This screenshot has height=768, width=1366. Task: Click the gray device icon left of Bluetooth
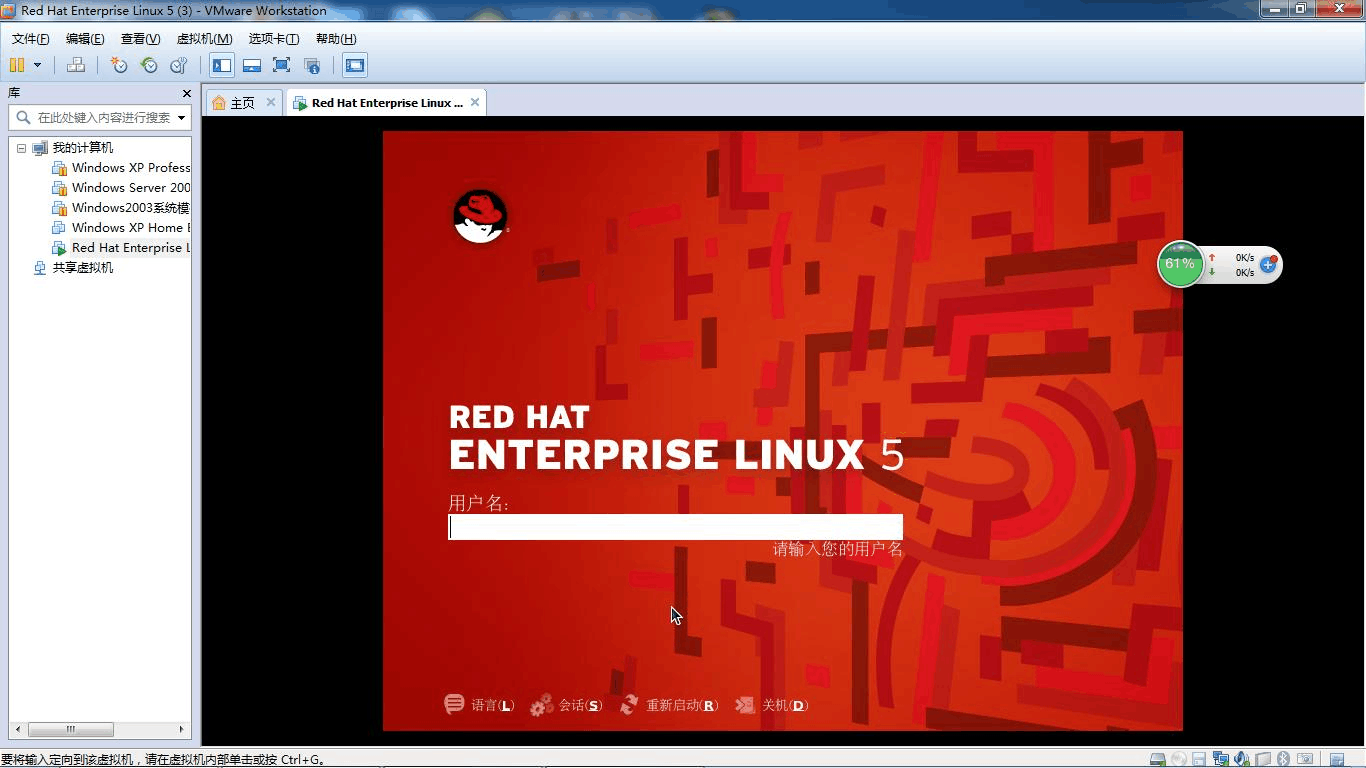[x=1263, y=759]
